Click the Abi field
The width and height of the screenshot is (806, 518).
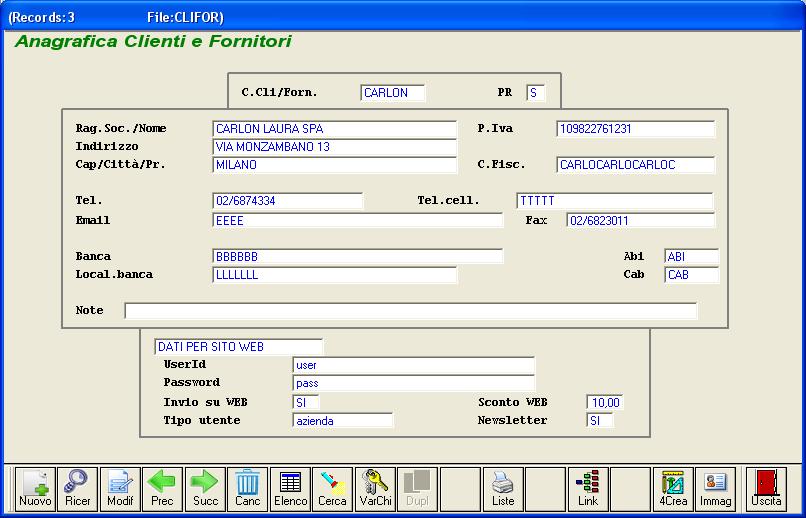coord(691,256)
